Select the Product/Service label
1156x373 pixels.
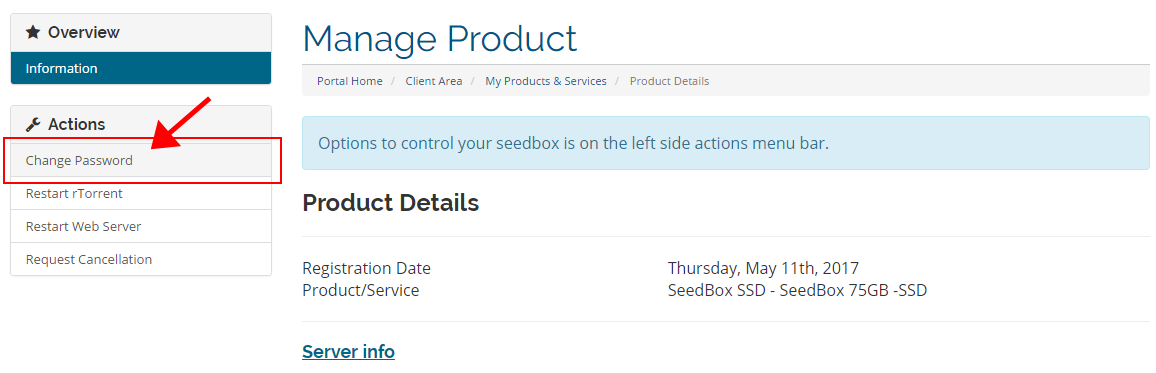tap(361, 290)
